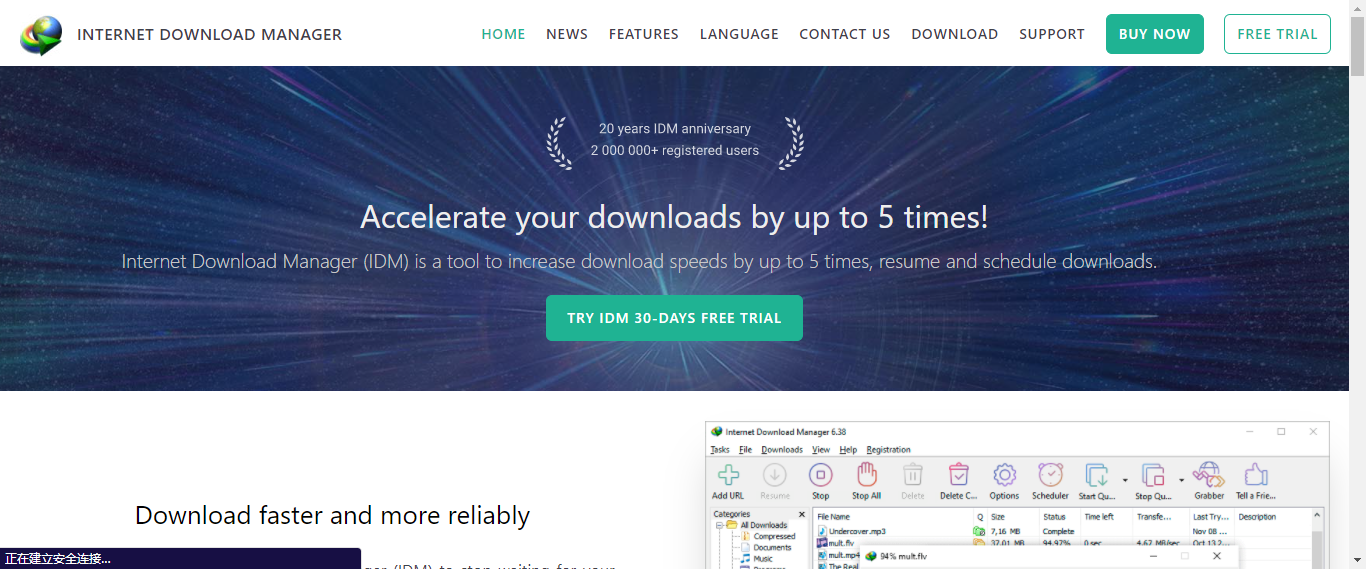This screenshot has height=569, width=1366.
Task: Click the Stop icon in IDM screenshot
Action: pos(820,475)
